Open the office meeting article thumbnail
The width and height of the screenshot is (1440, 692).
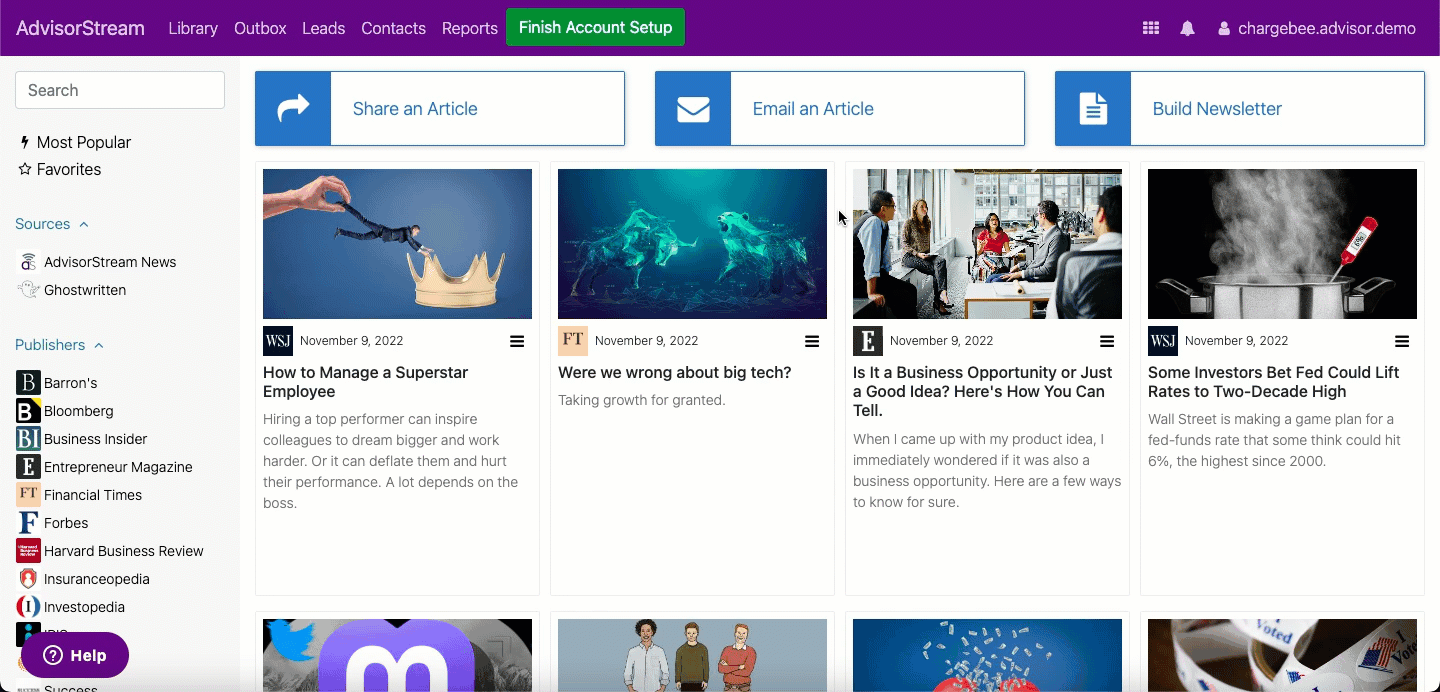pyautogui.click(x=987, y=244)
